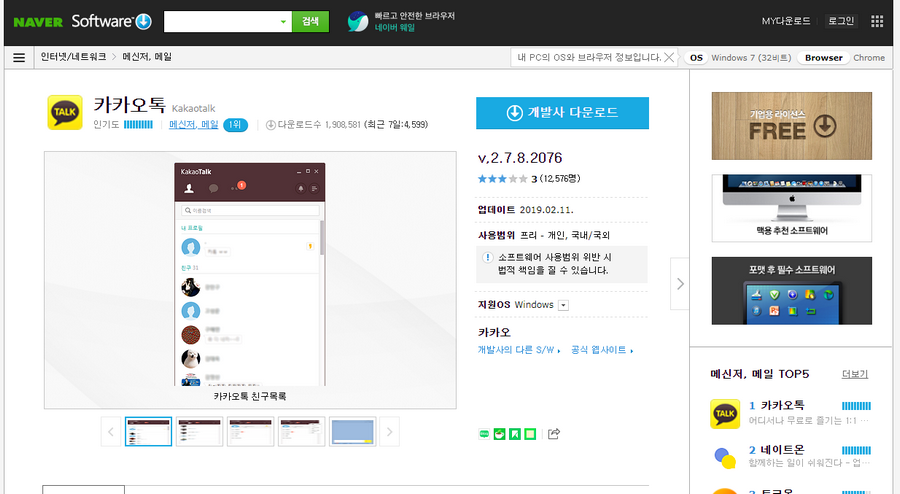Click the 1위 rank badge
Screen dimensions: 900x494
coord(235,125)
